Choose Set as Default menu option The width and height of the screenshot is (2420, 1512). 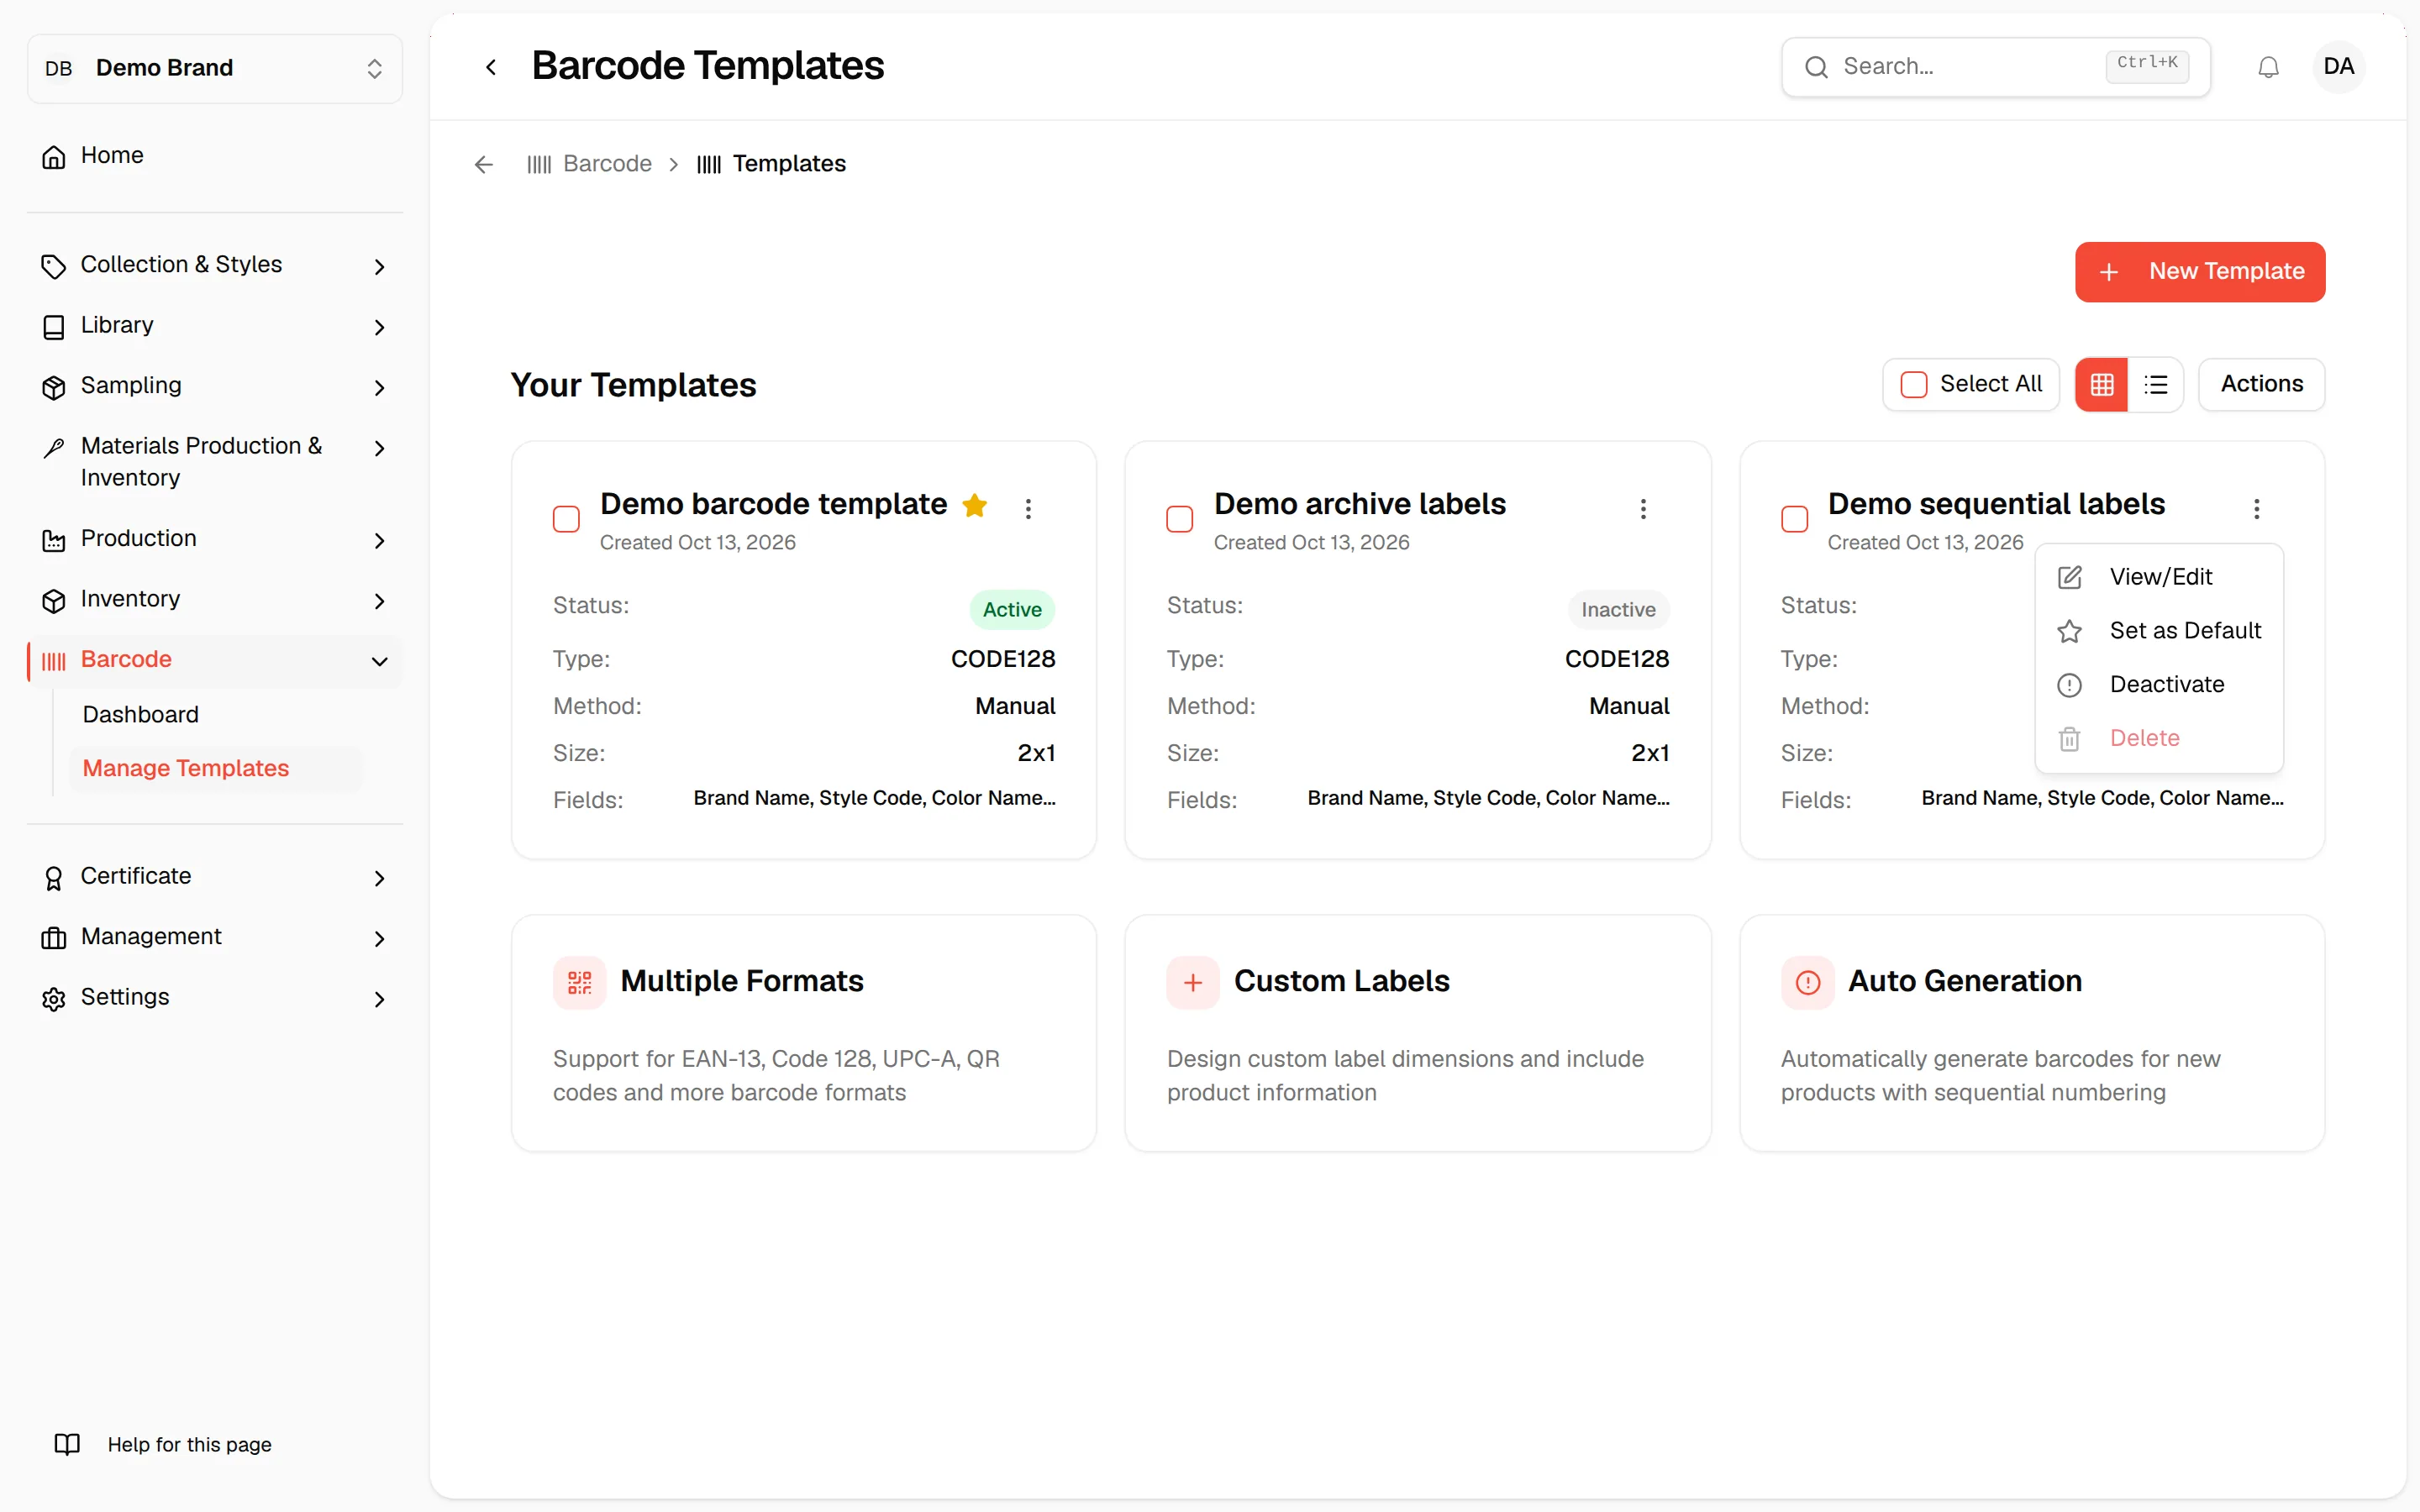click(x=2159, y=631)
